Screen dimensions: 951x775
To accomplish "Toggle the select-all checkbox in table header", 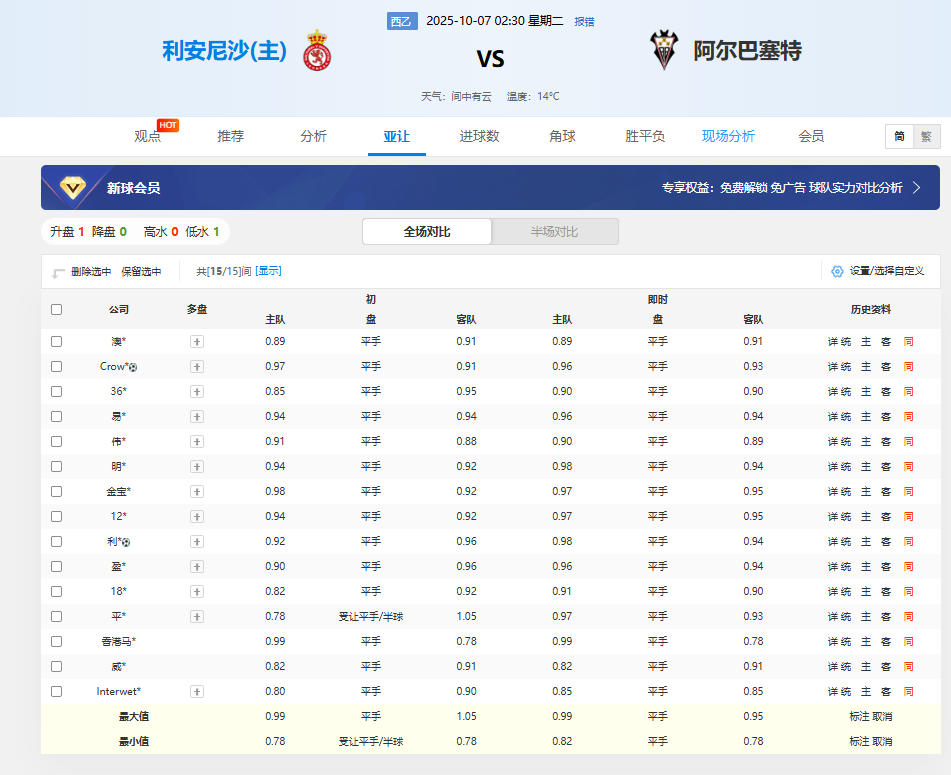I will [57, 309].
